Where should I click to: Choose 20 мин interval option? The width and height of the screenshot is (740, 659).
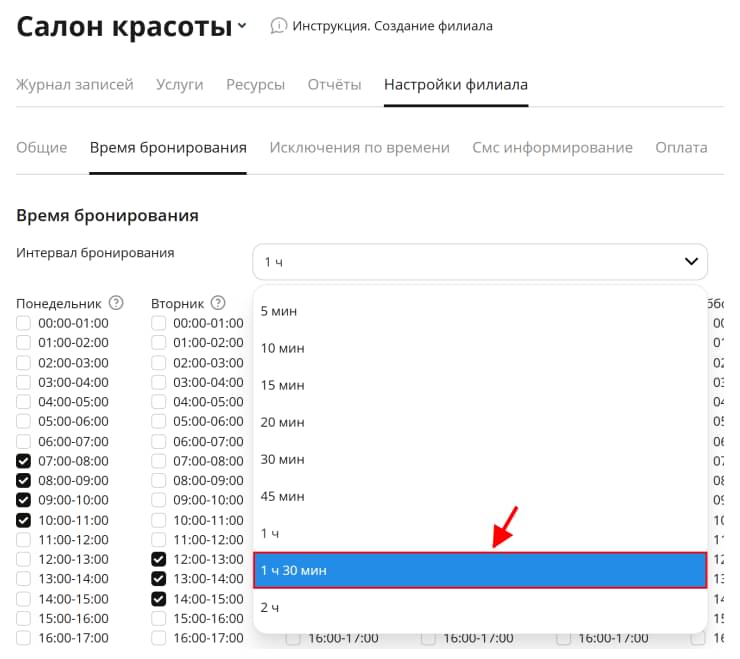(x=480, y=422)
